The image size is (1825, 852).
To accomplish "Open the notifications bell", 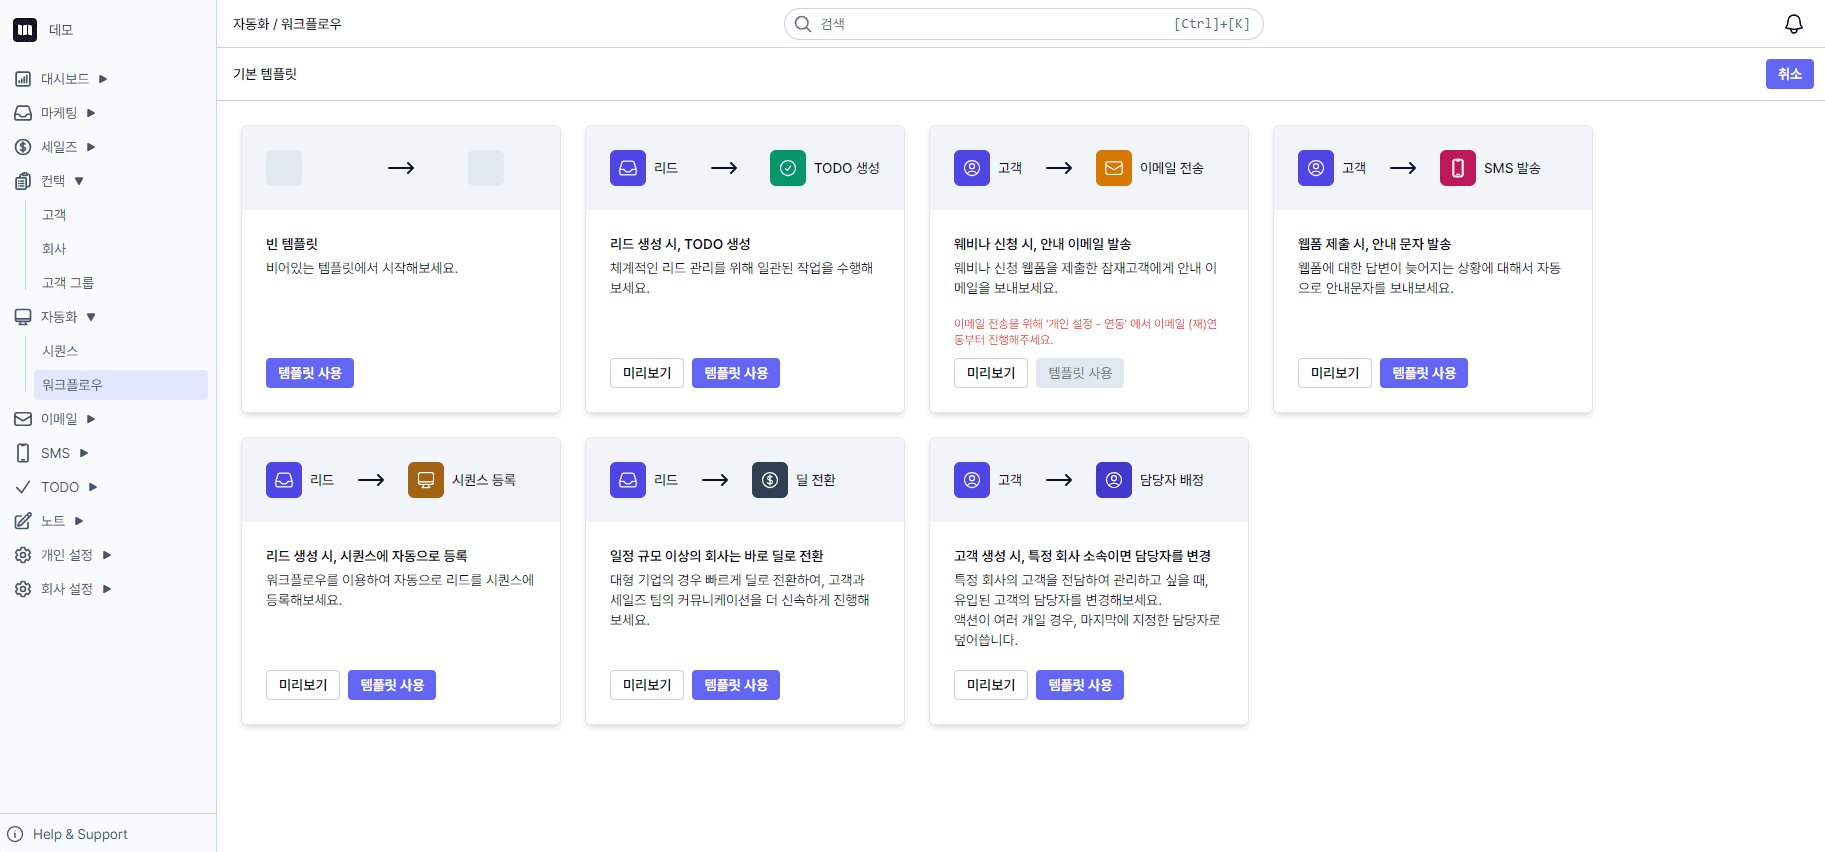I will tap(1794, 24).
